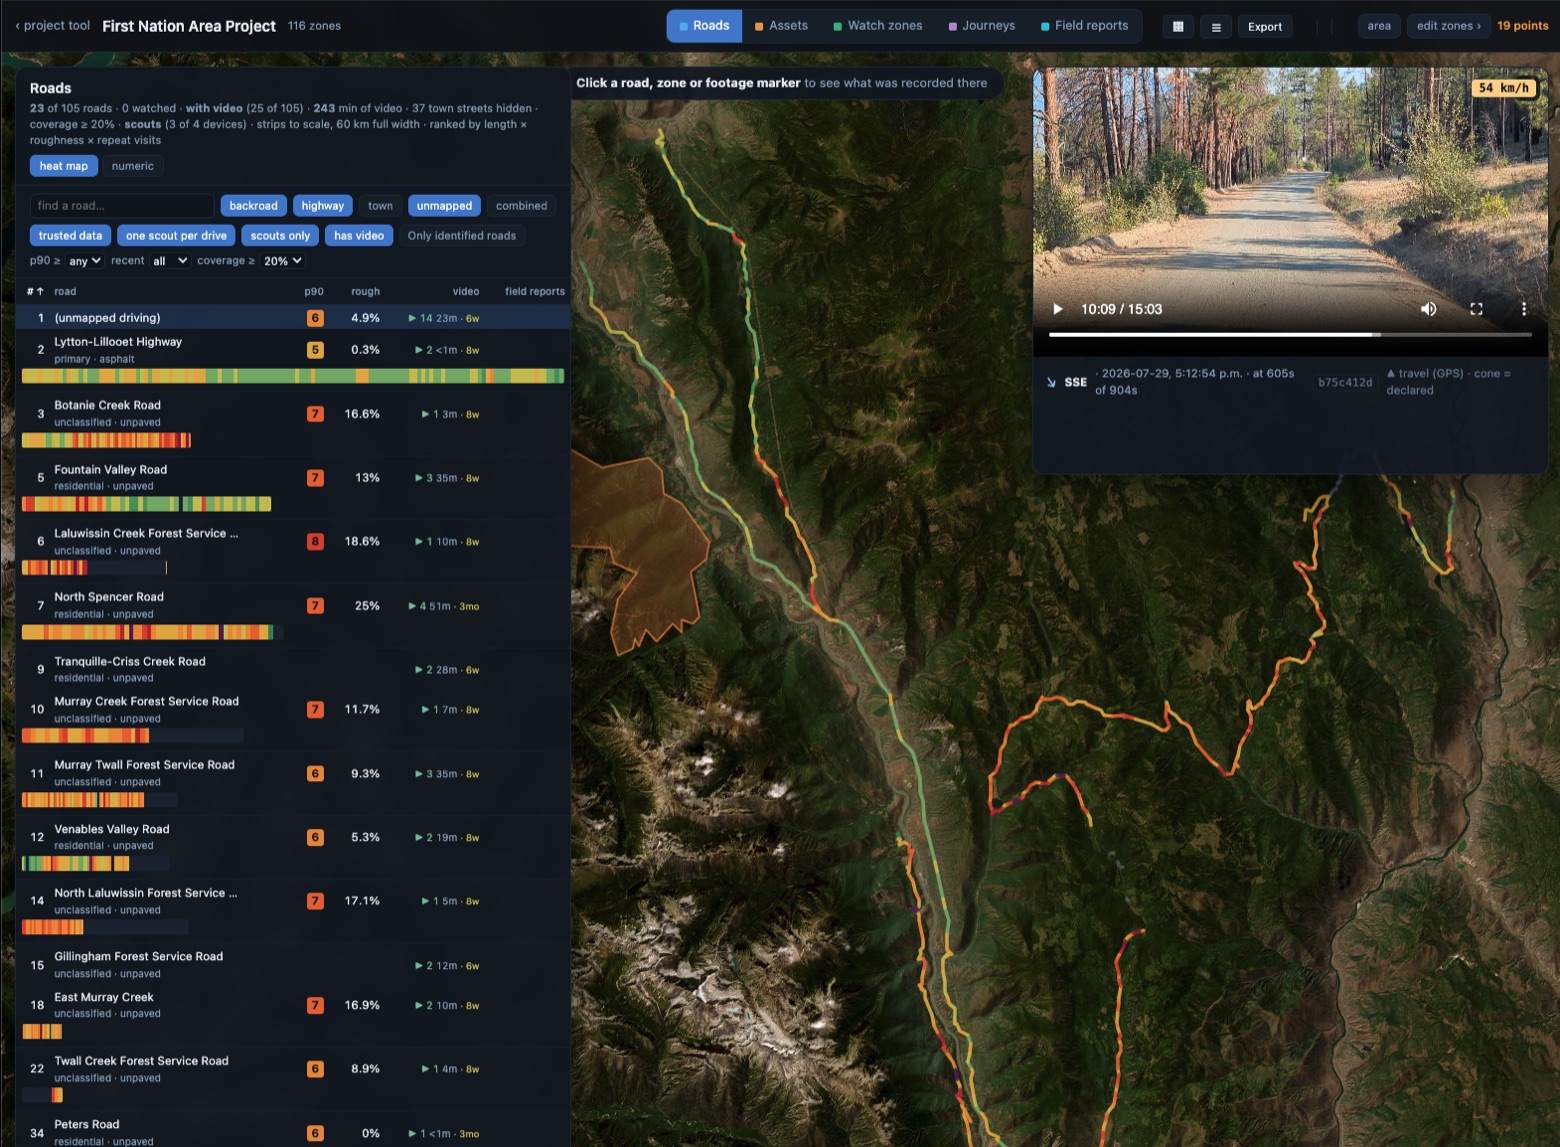This screenshot has width=1560, height=1147.
Task: Switch to the grid view icon
Action: 1178,27
